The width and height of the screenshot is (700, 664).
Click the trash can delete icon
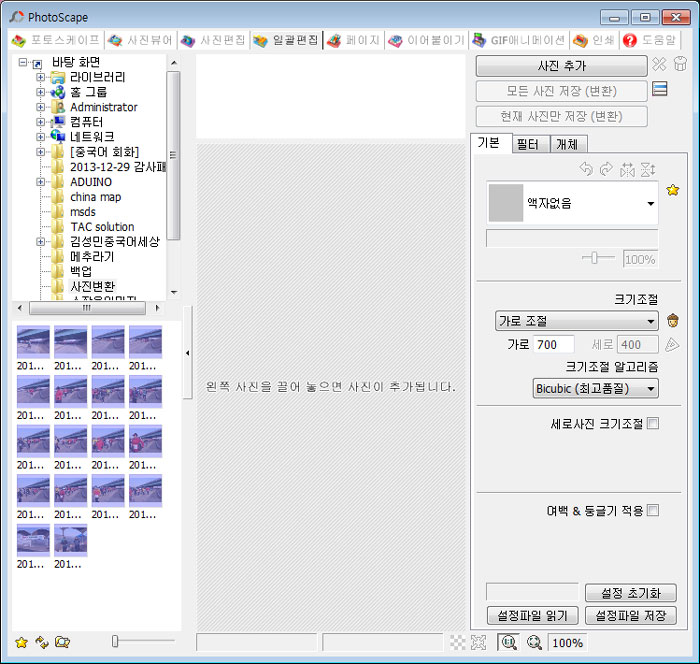tap(680, 64)
